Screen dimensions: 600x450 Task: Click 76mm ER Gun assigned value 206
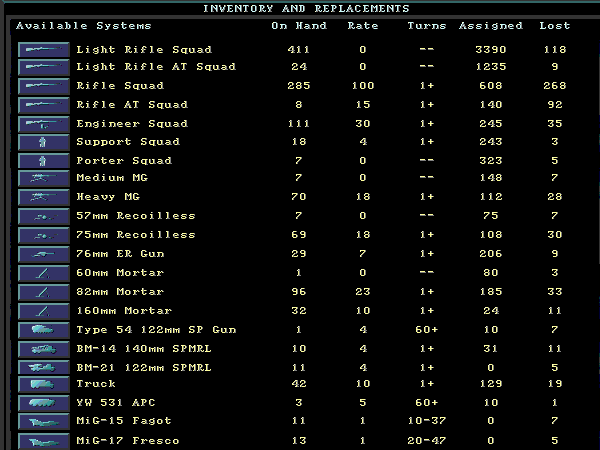tap(491, 254)
